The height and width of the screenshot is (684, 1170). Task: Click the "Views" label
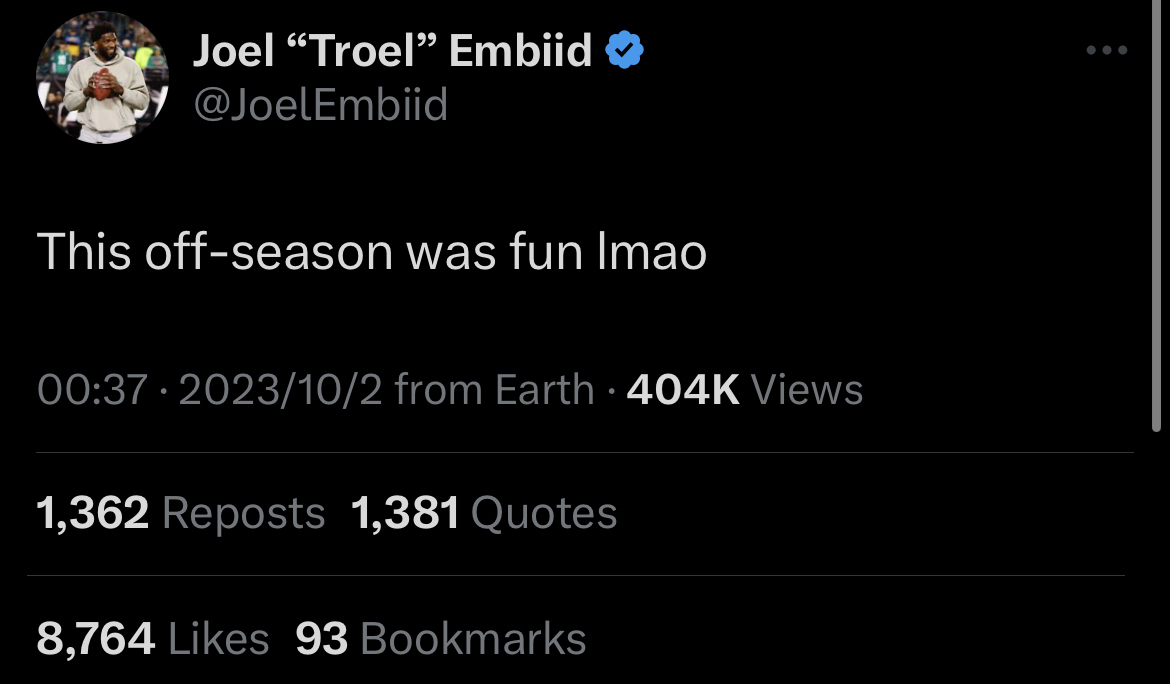806,389
